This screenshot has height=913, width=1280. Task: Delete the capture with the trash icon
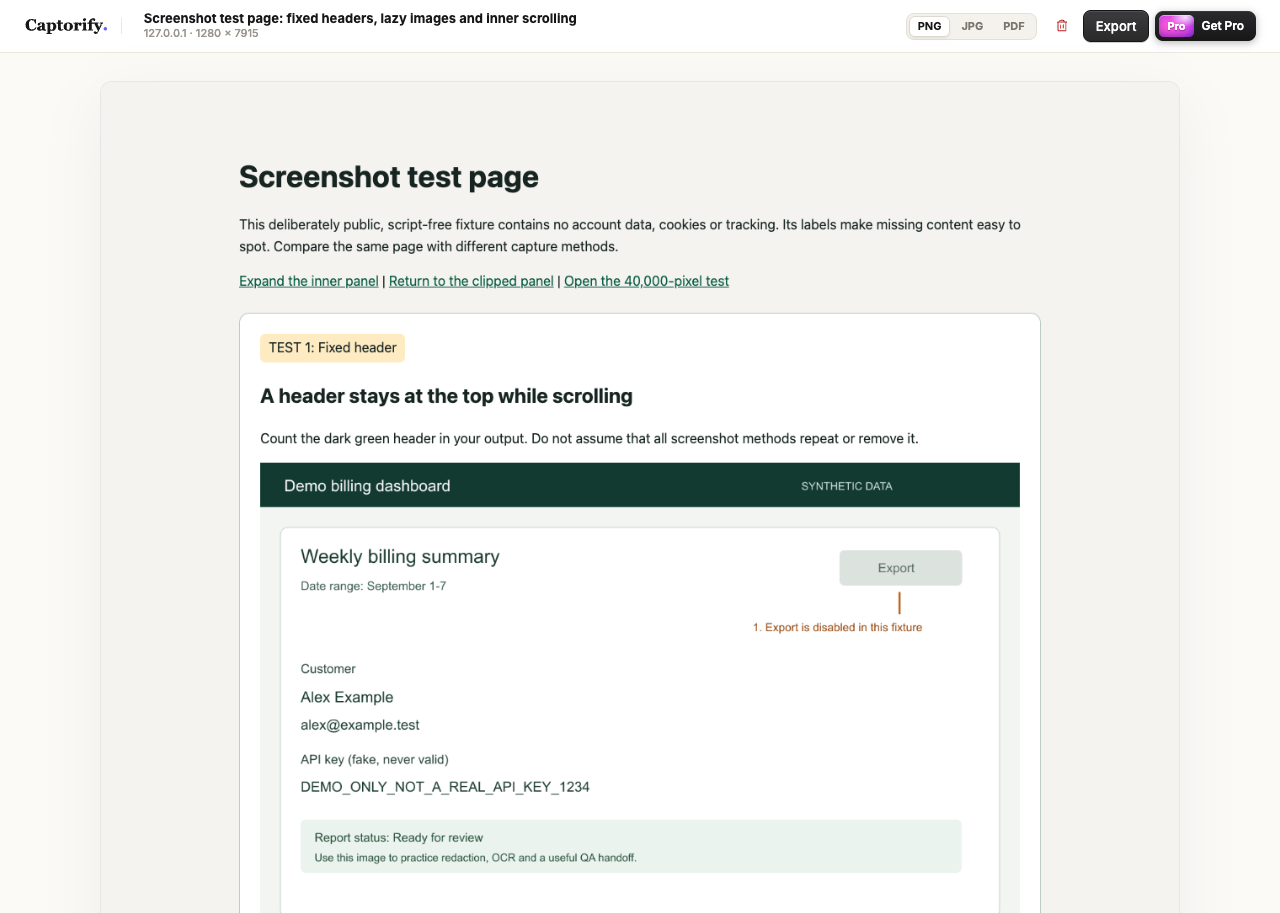click(1062, 26)
